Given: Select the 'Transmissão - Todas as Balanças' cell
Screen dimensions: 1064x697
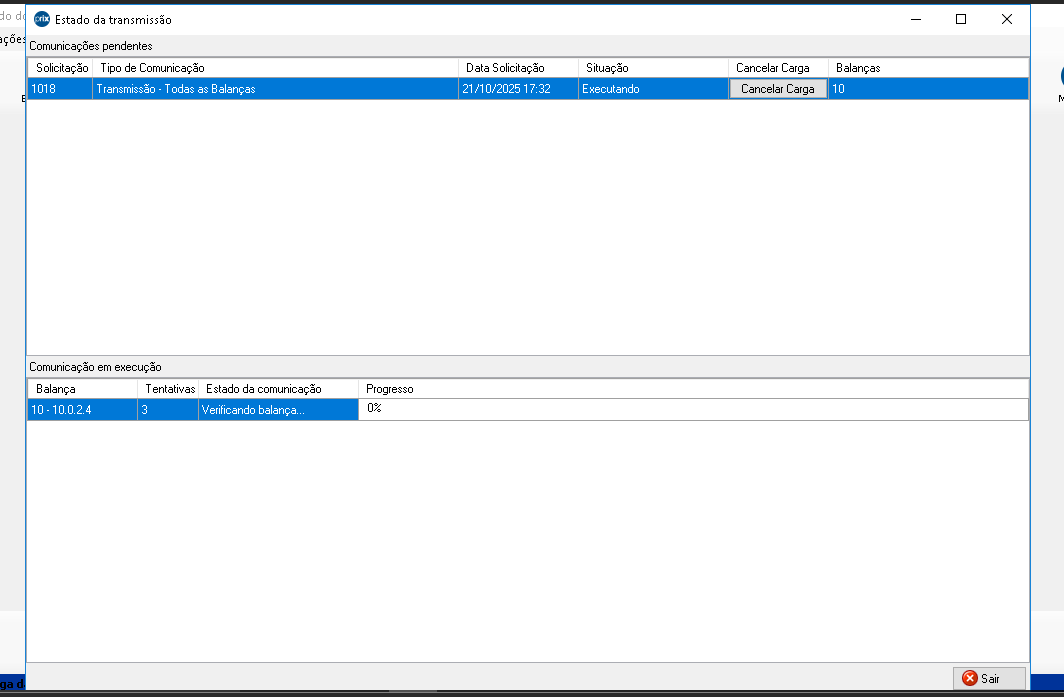Looking at the screenshot, I should tap(275, 89).
